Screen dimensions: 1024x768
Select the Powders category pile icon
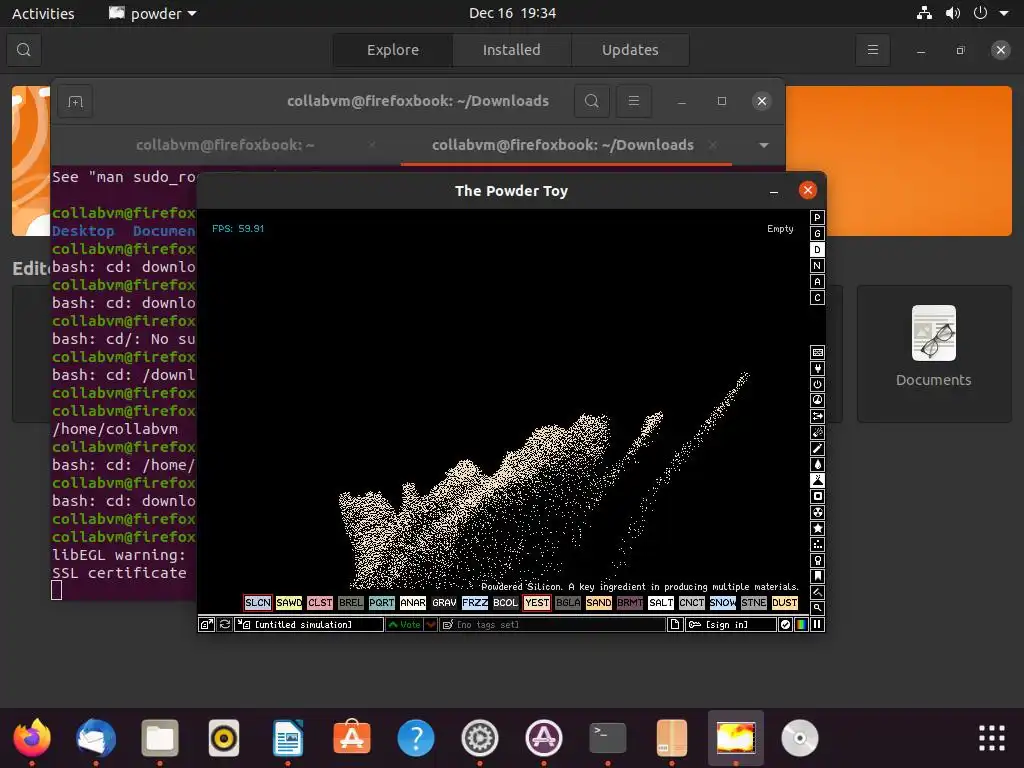point(817,481)
